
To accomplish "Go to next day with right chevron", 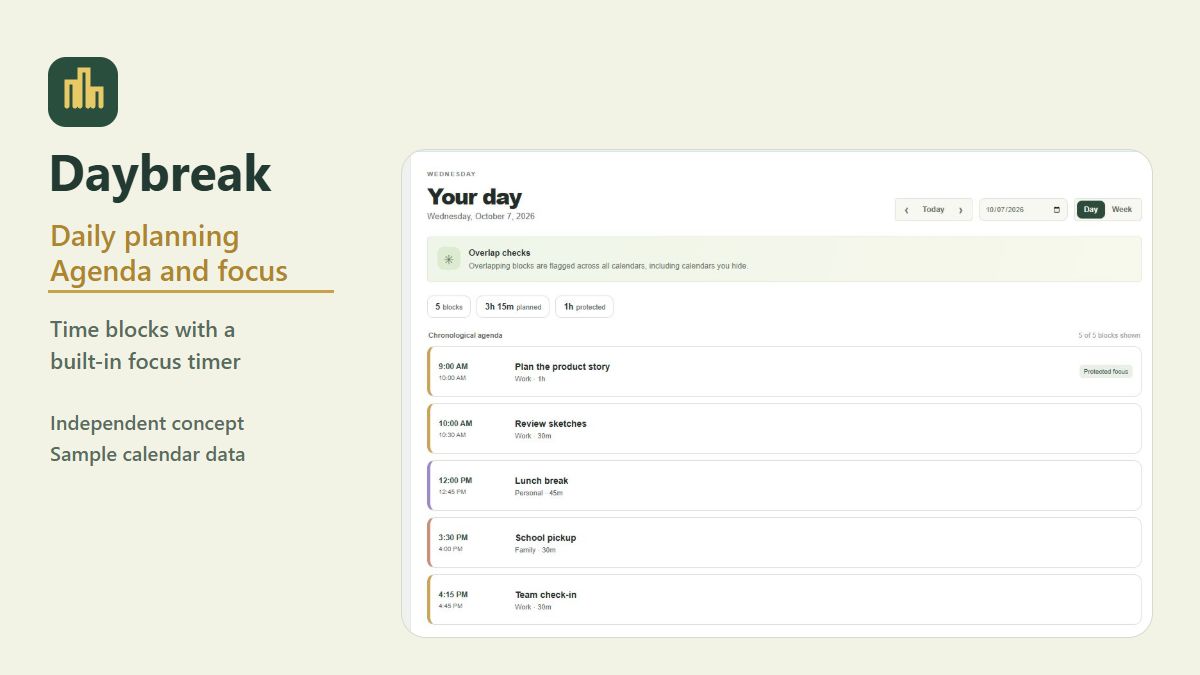I will pyautogui.click(x=961, y=210).
